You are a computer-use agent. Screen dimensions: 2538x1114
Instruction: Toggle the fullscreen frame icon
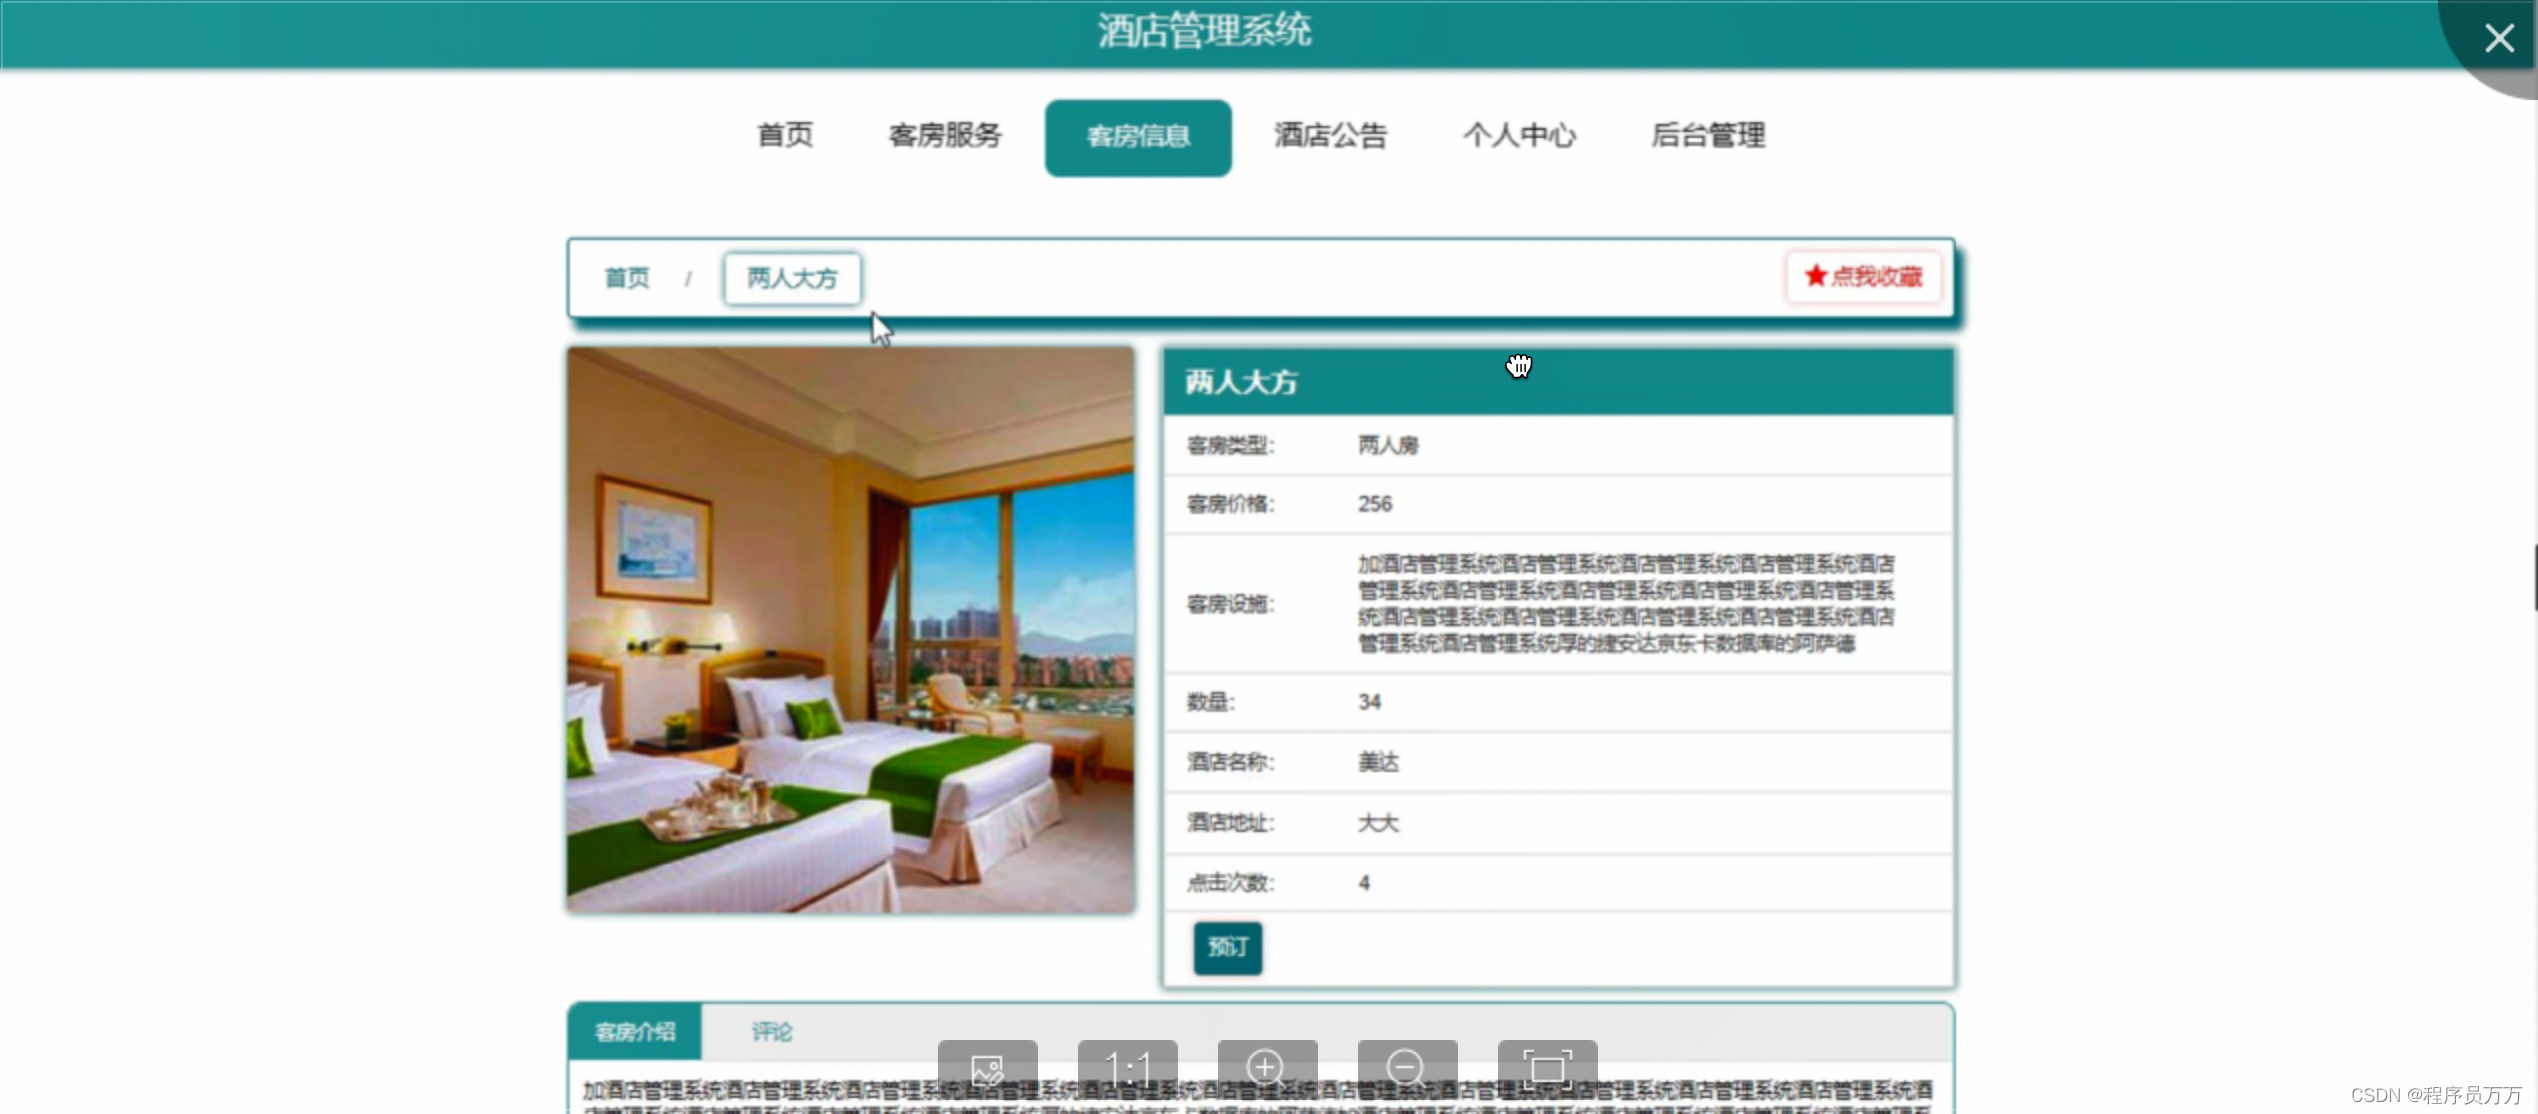click(1547, 1068)
